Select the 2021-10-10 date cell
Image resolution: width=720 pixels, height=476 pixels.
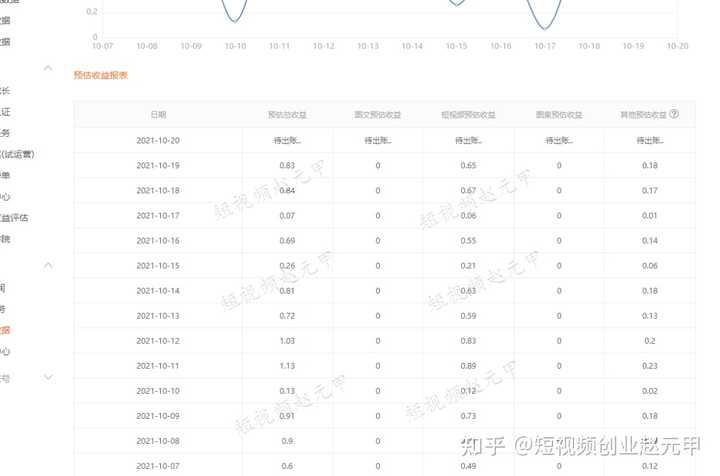(158, 391)
